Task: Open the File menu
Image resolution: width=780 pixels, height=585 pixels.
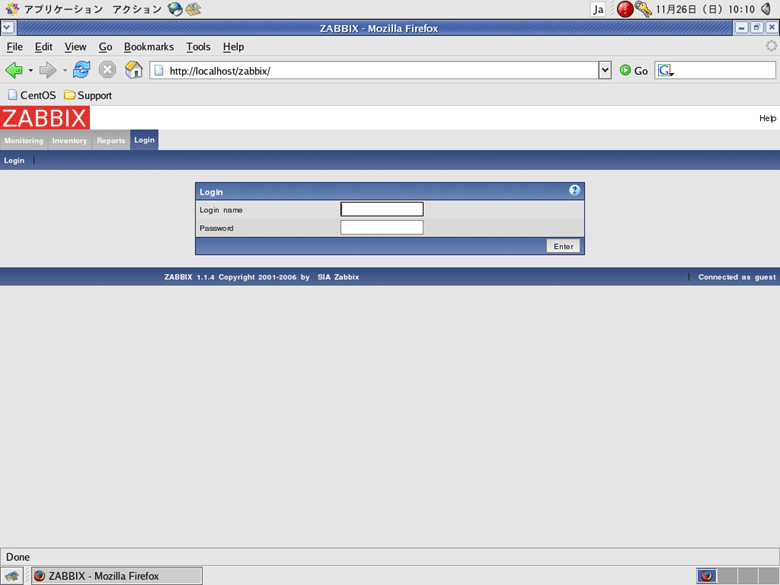Action: [x=14, y=47]
